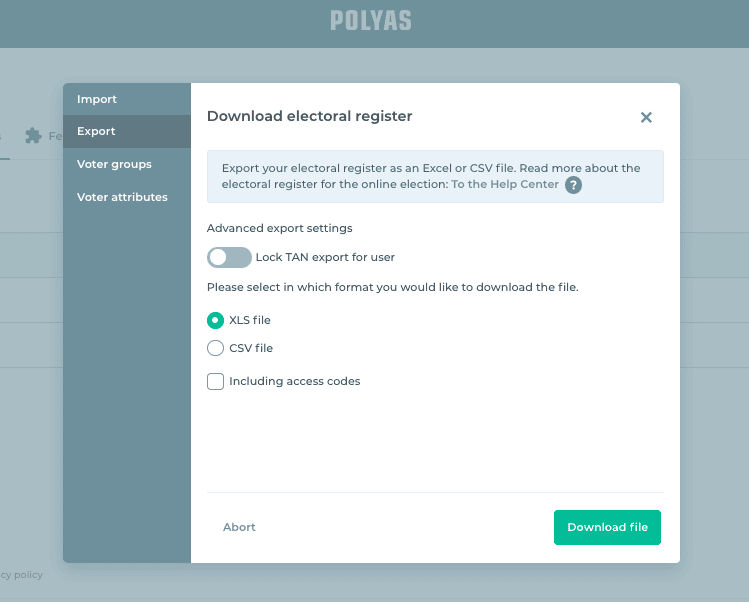749x602 pixels.
Task: Click the Download electoral register title
Action: [x=309, y=116]
